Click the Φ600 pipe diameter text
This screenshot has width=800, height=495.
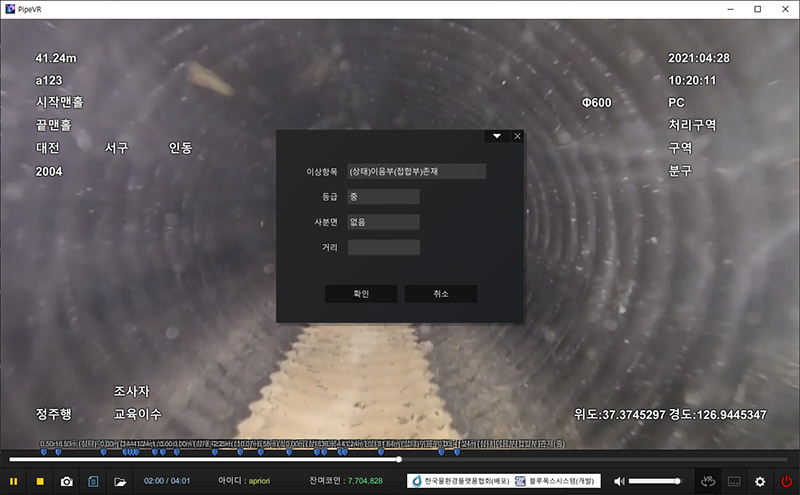(596, 103)
